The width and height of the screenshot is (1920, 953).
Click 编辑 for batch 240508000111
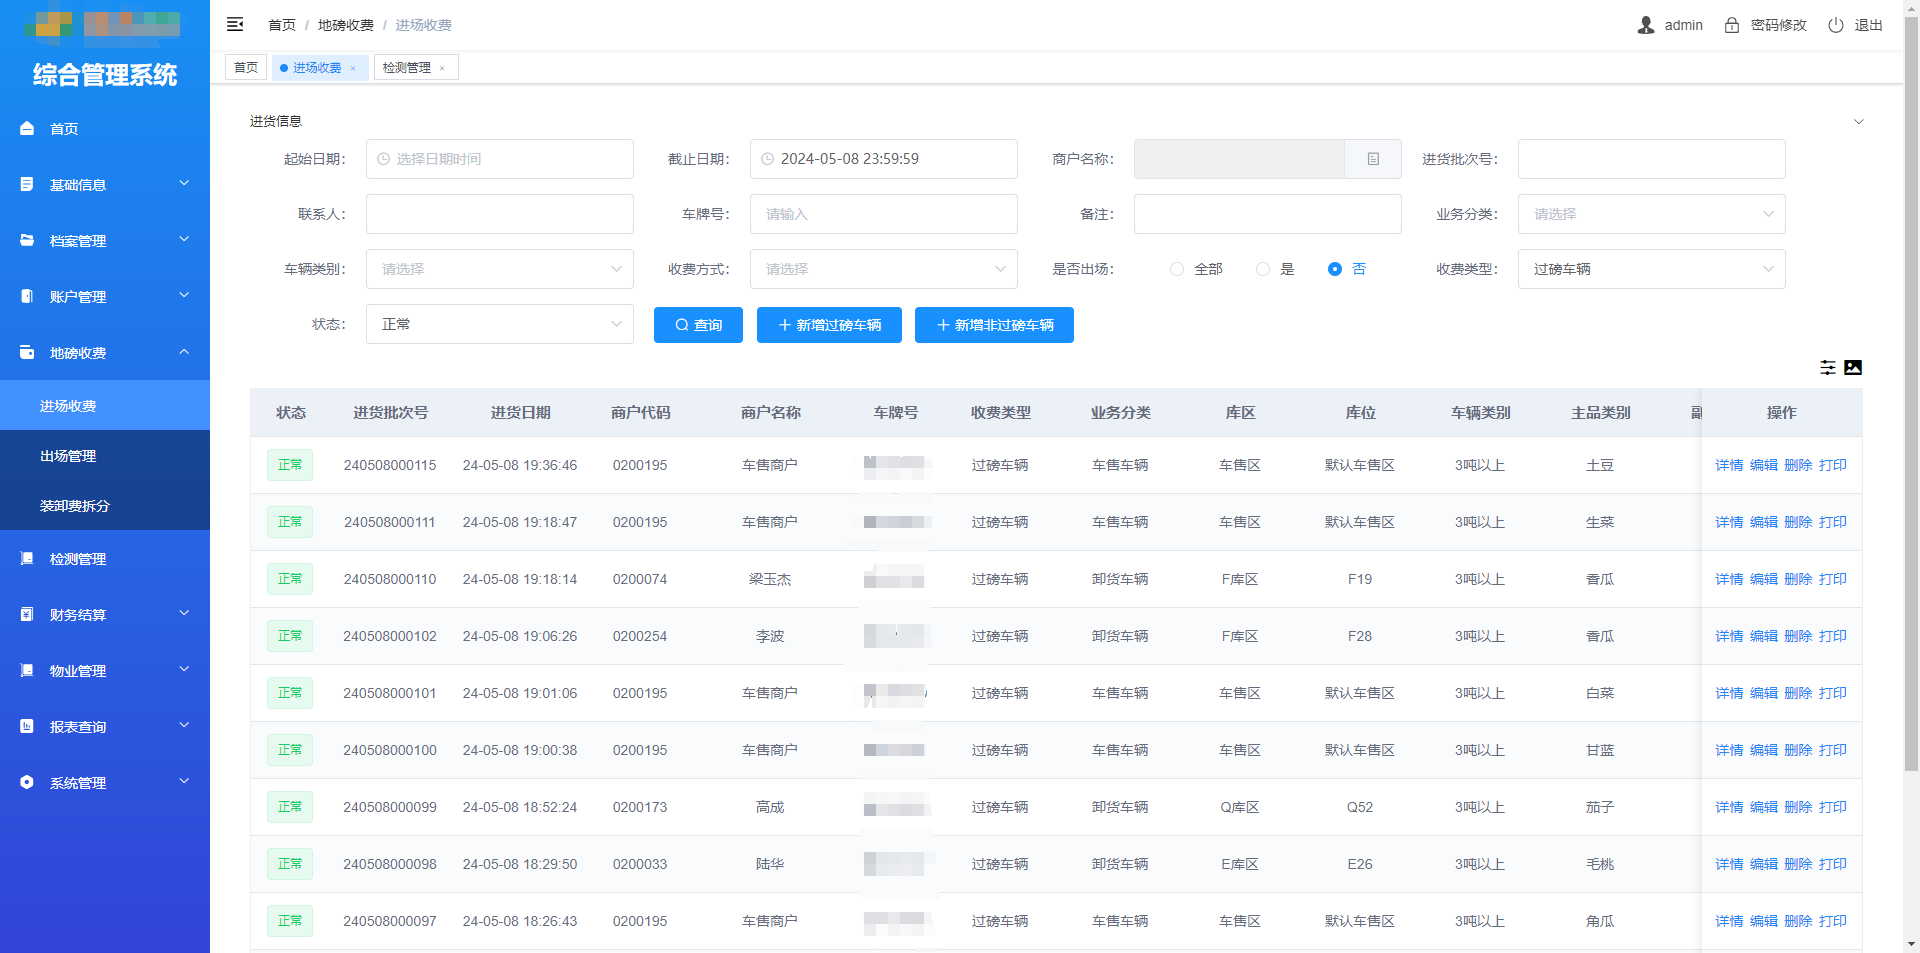1764,522
